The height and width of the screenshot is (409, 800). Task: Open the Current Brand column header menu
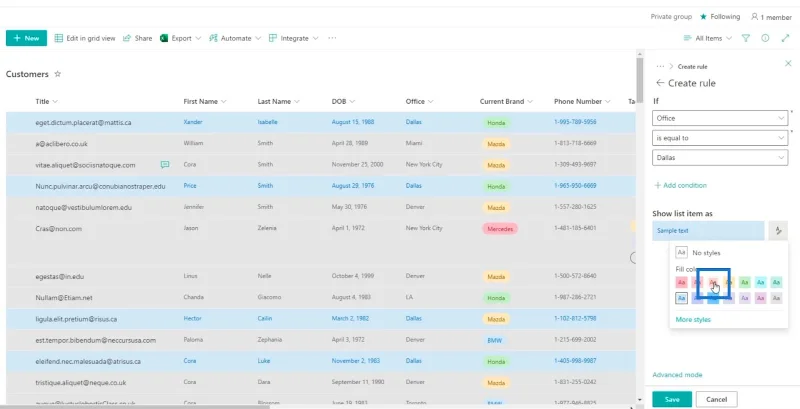pos(506,101)
